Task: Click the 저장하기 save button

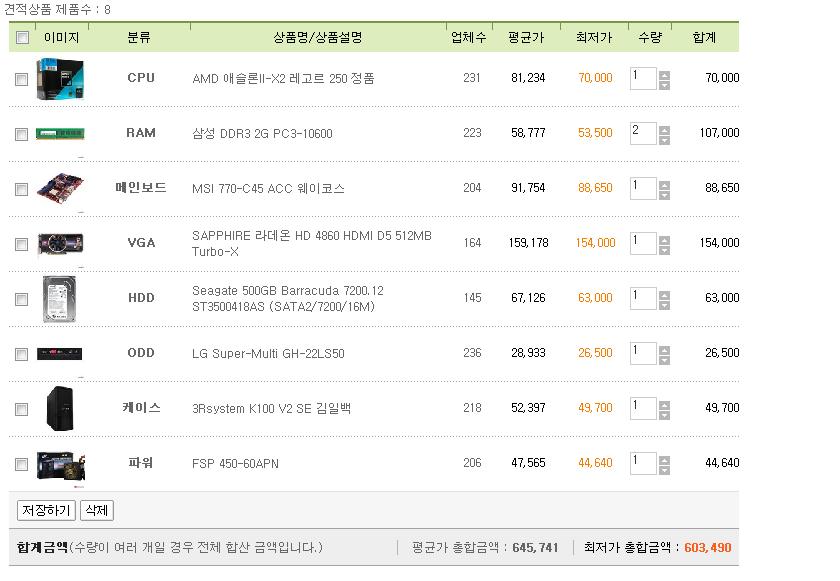Action: [x=46, y=510]
